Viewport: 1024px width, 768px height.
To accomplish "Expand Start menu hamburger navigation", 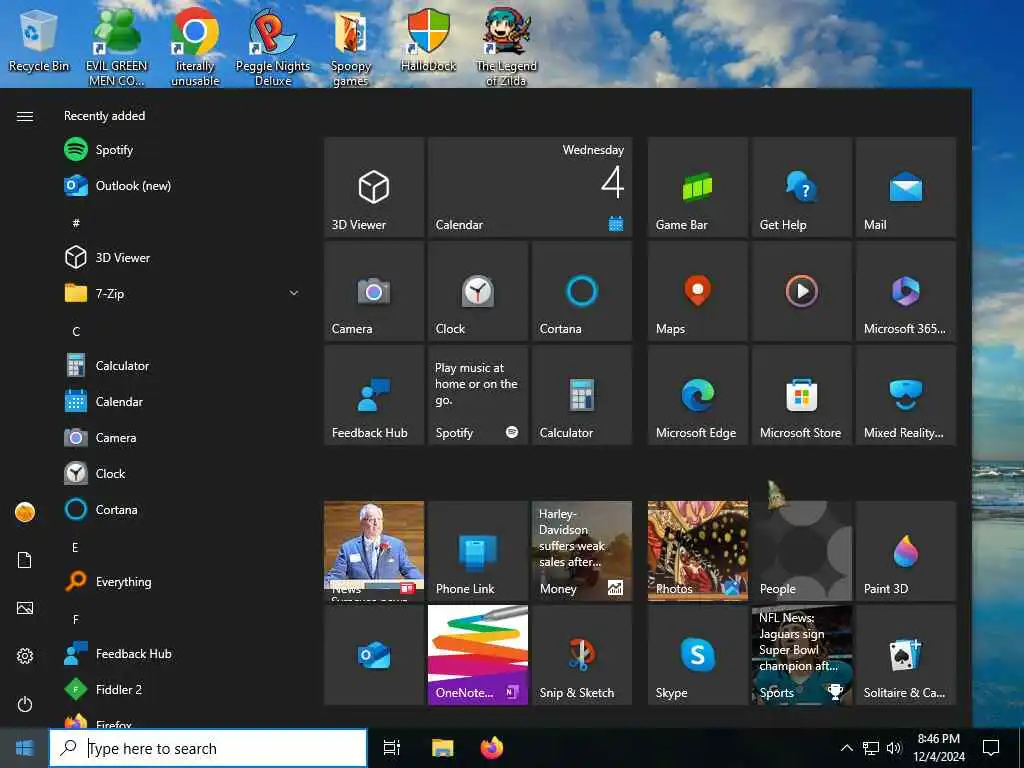I will (x=25, y=116).
